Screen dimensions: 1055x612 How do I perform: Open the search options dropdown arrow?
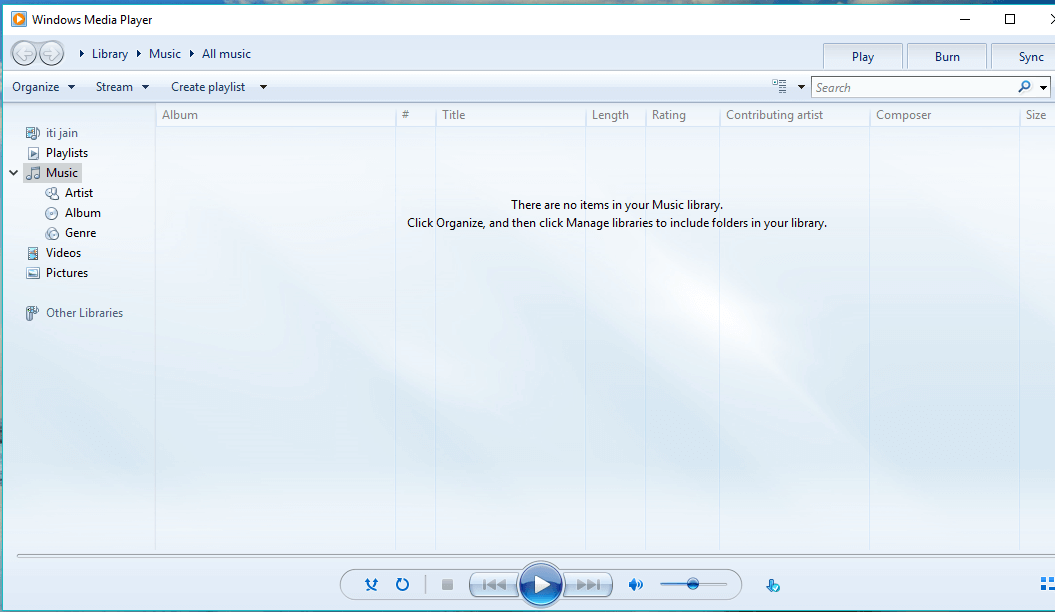(1043, 87)
